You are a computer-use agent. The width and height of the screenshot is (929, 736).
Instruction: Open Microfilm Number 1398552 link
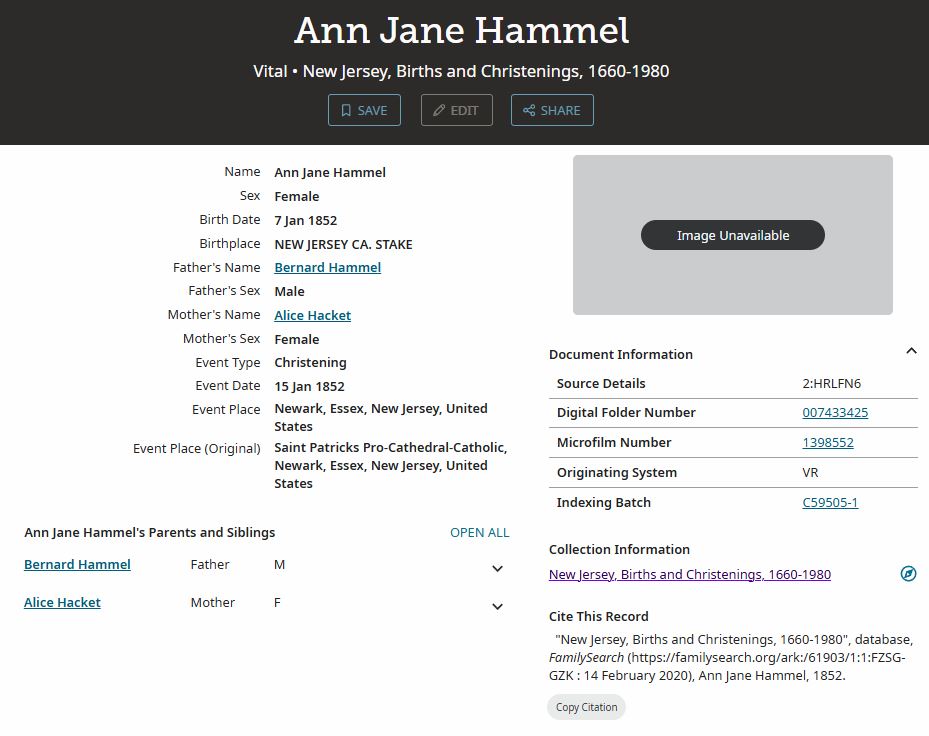pyautogui.click(x=828, y=442)
